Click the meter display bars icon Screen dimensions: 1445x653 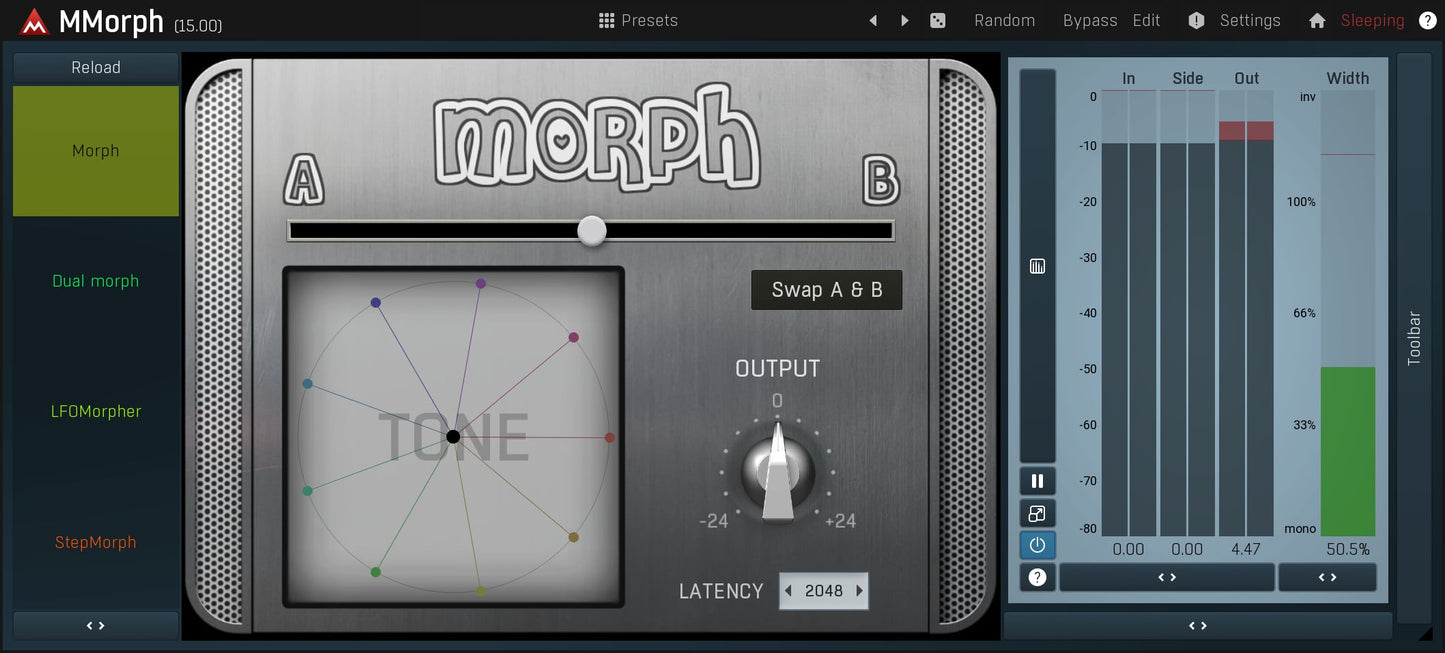click(1037, 265)
